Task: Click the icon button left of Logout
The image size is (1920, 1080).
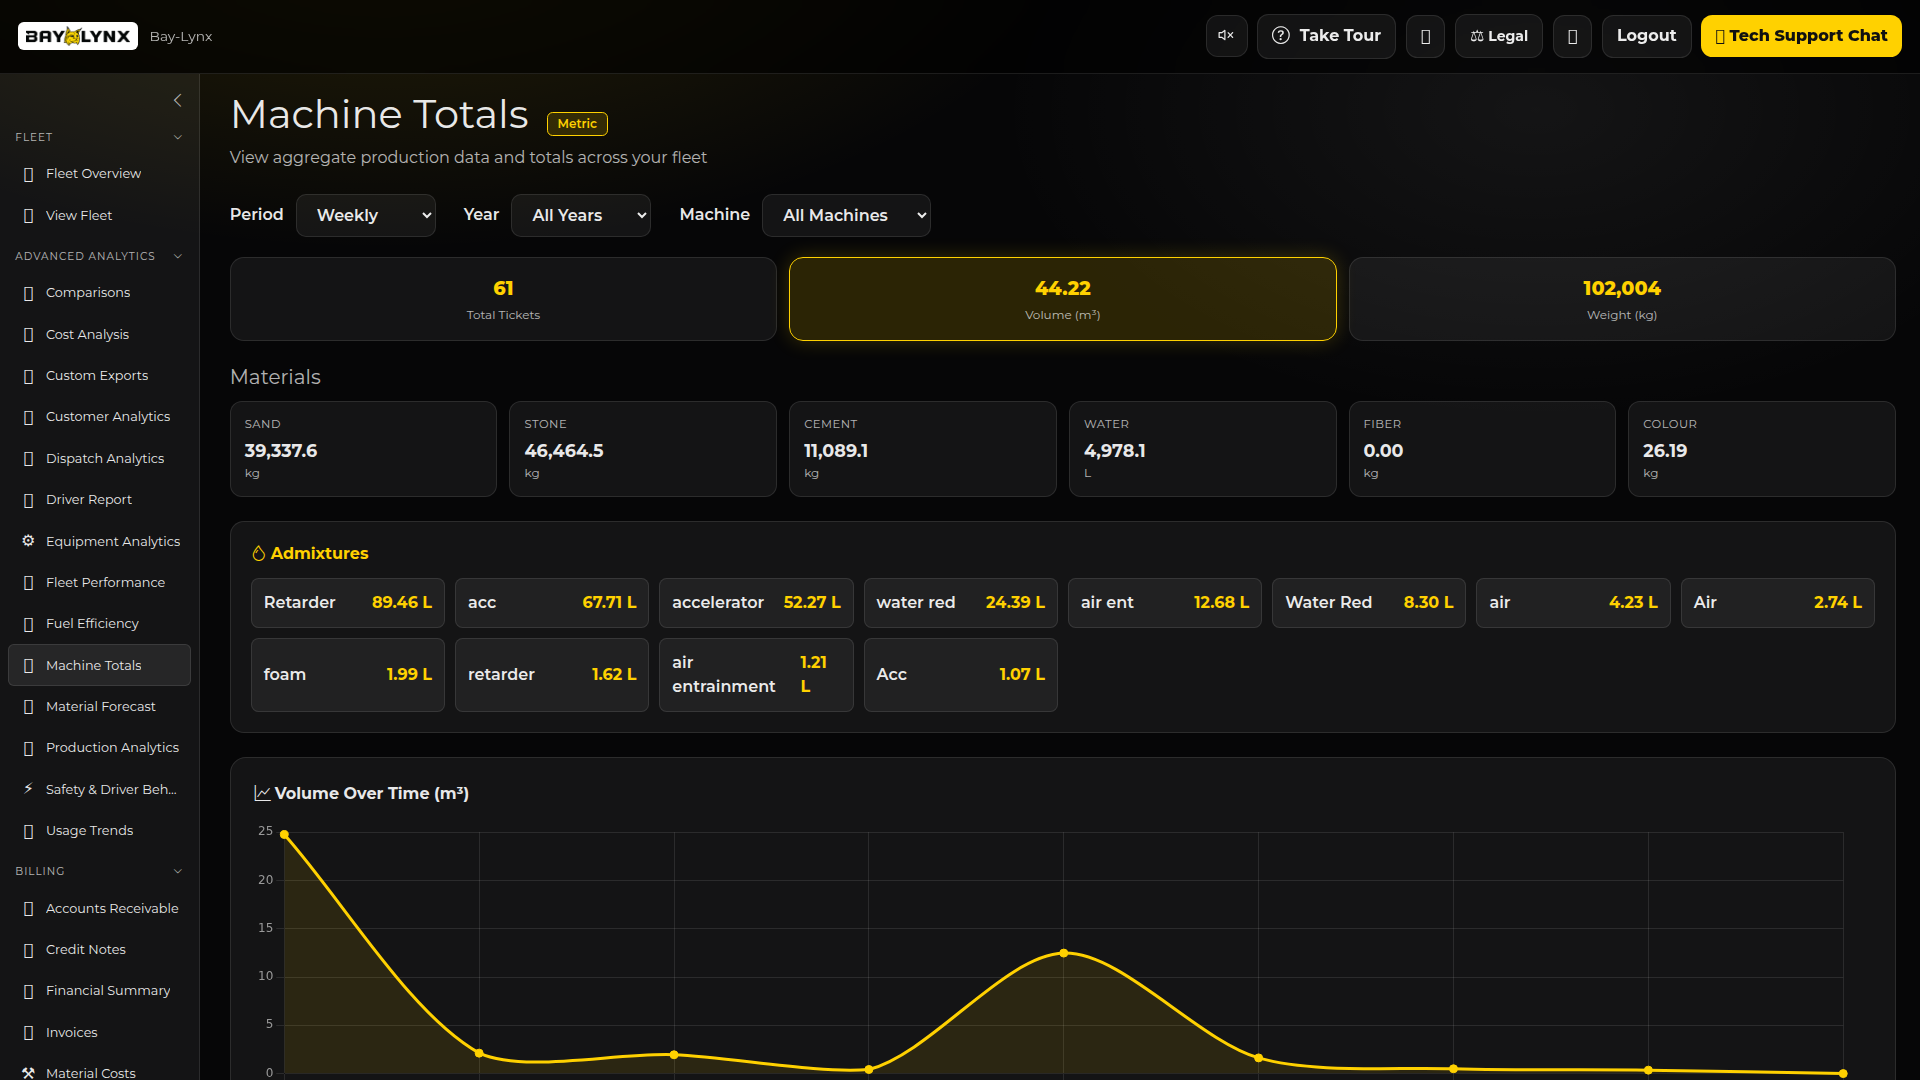Action: coord(1572,36)
